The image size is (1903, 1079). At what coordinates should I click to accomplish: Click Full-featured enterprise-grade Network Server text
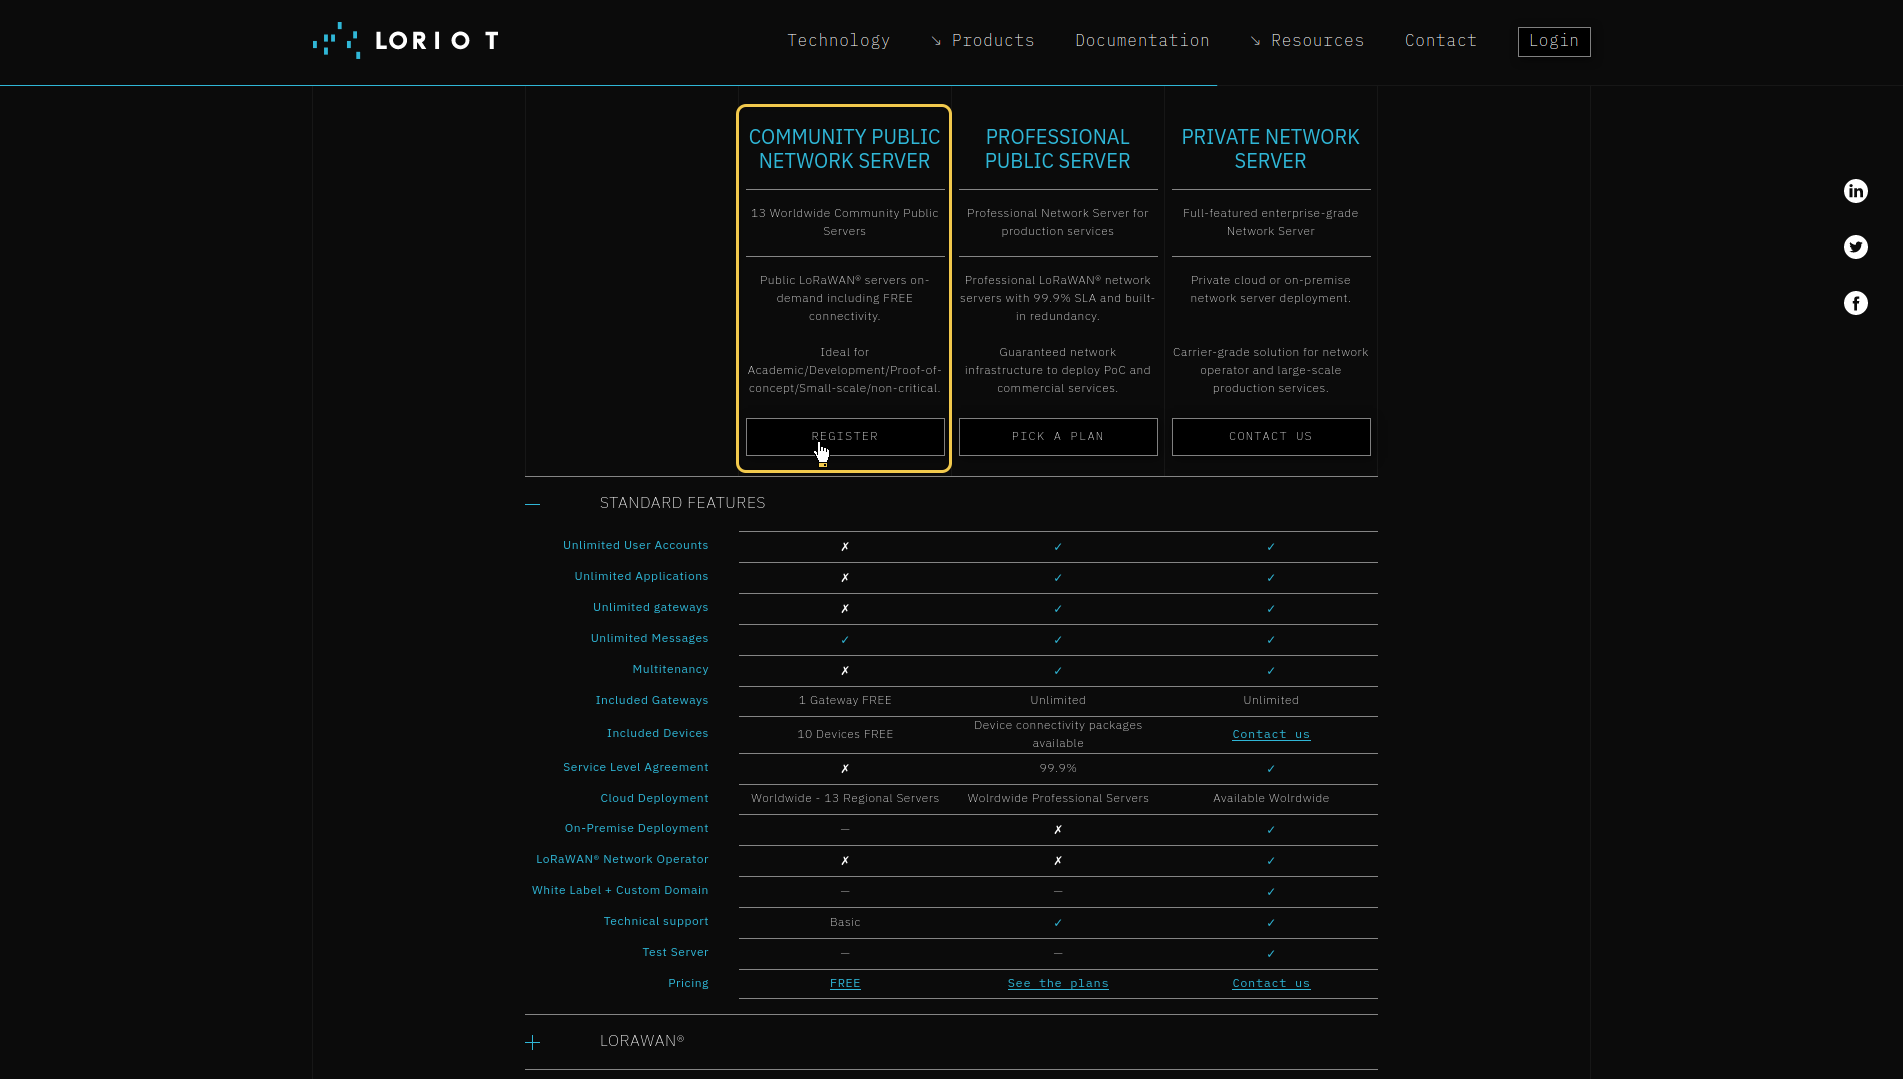point(1271,223)
